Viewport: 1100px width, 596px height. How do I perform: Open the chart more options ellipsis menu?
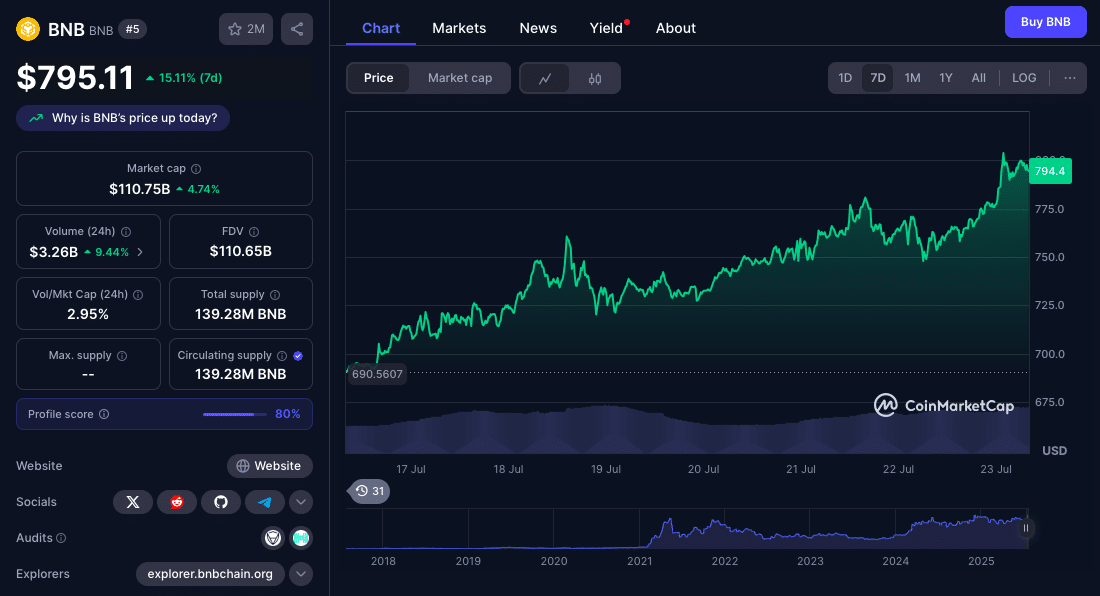pos(1069,78)
